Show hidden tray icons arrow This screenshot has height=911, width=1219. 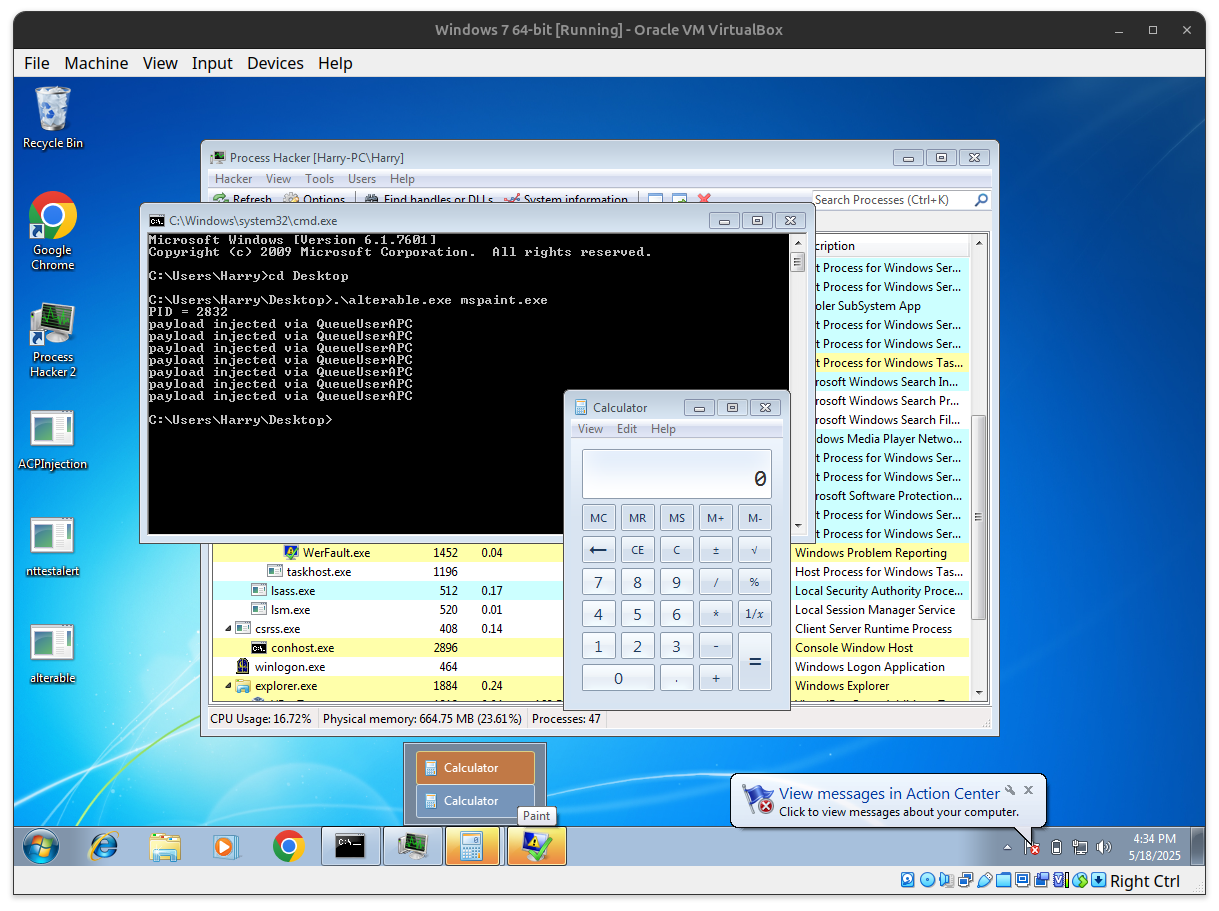pyautogui.click(x=1007, y=847)
